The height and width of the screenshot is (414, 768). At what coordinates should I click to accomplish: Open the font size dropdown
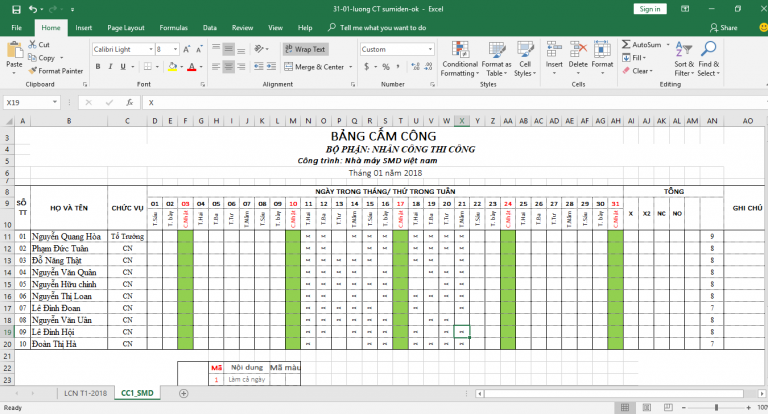tap(175, 49)
